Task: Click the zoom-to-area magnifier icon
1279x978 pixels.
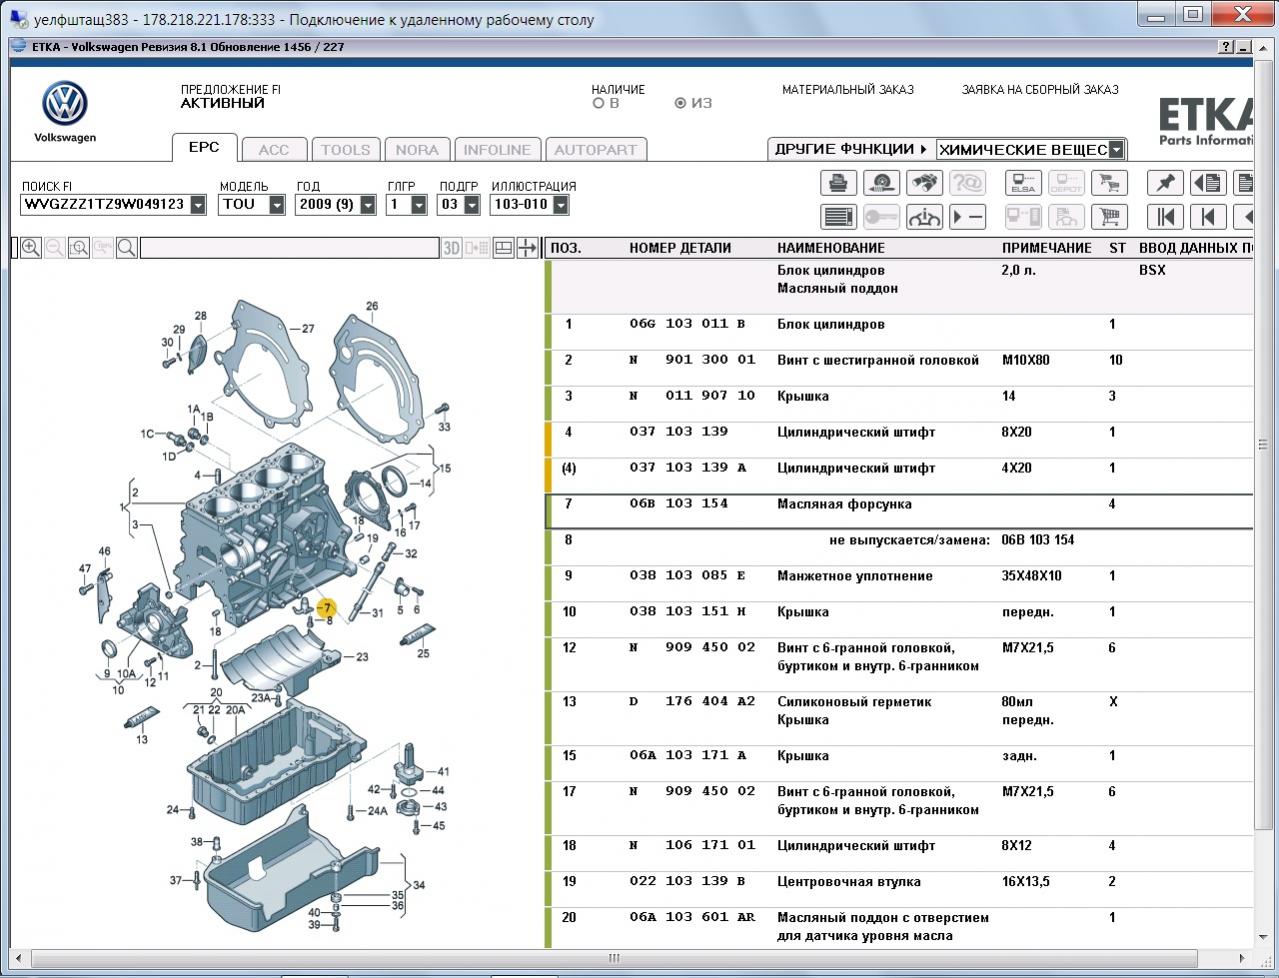Action: [79, 247]
